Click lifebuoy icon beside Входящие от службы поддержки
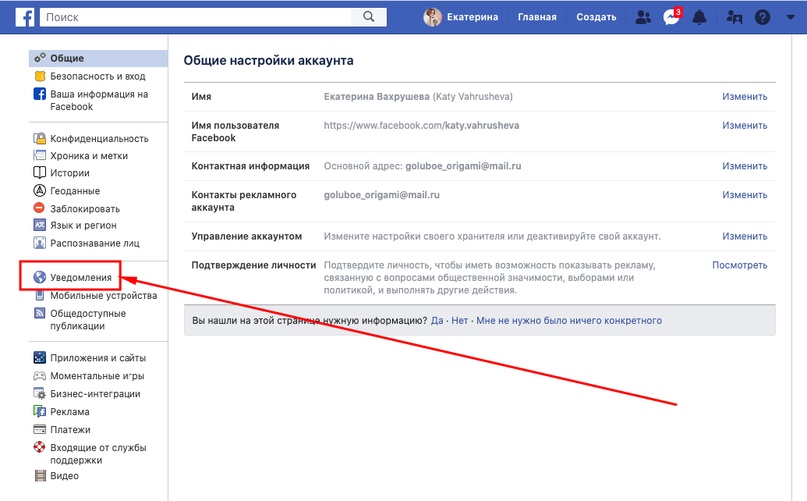 (40, 447)
